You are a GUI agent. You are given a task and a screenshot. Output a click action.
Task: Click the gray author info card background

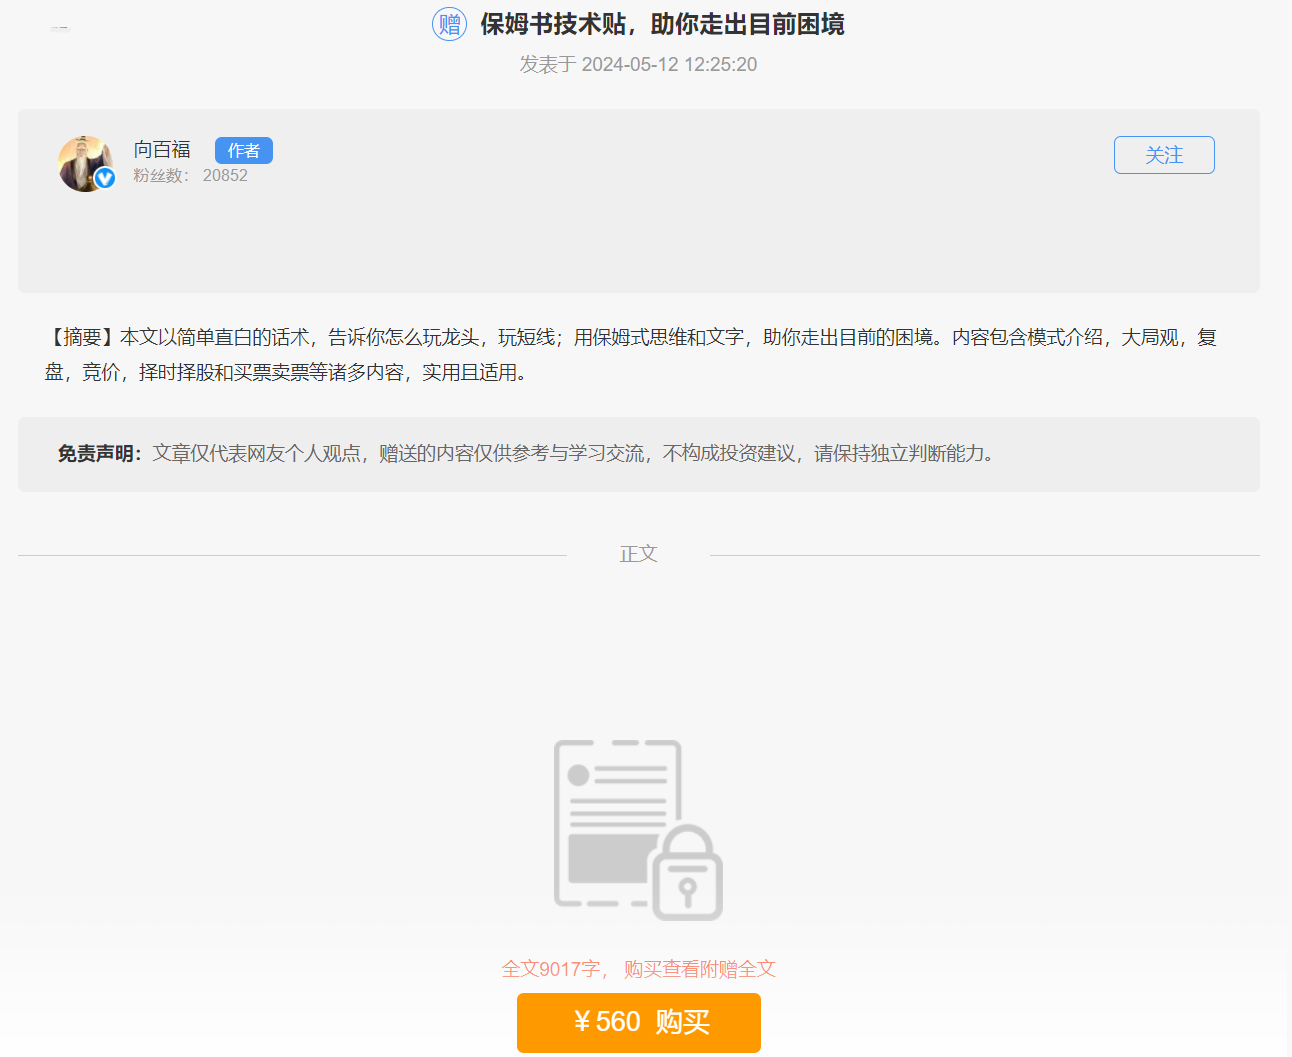point(640,240)
